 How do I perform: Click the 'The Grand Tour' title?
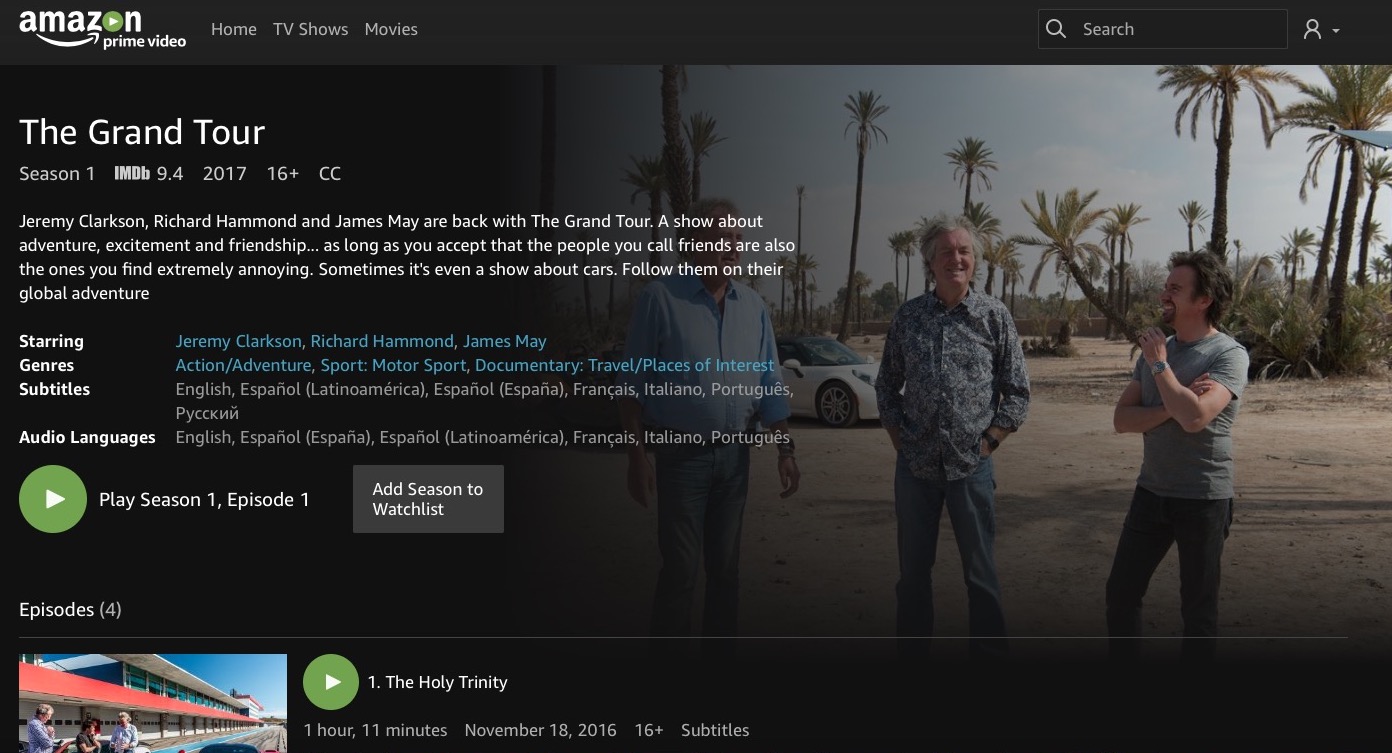point(142,132)
